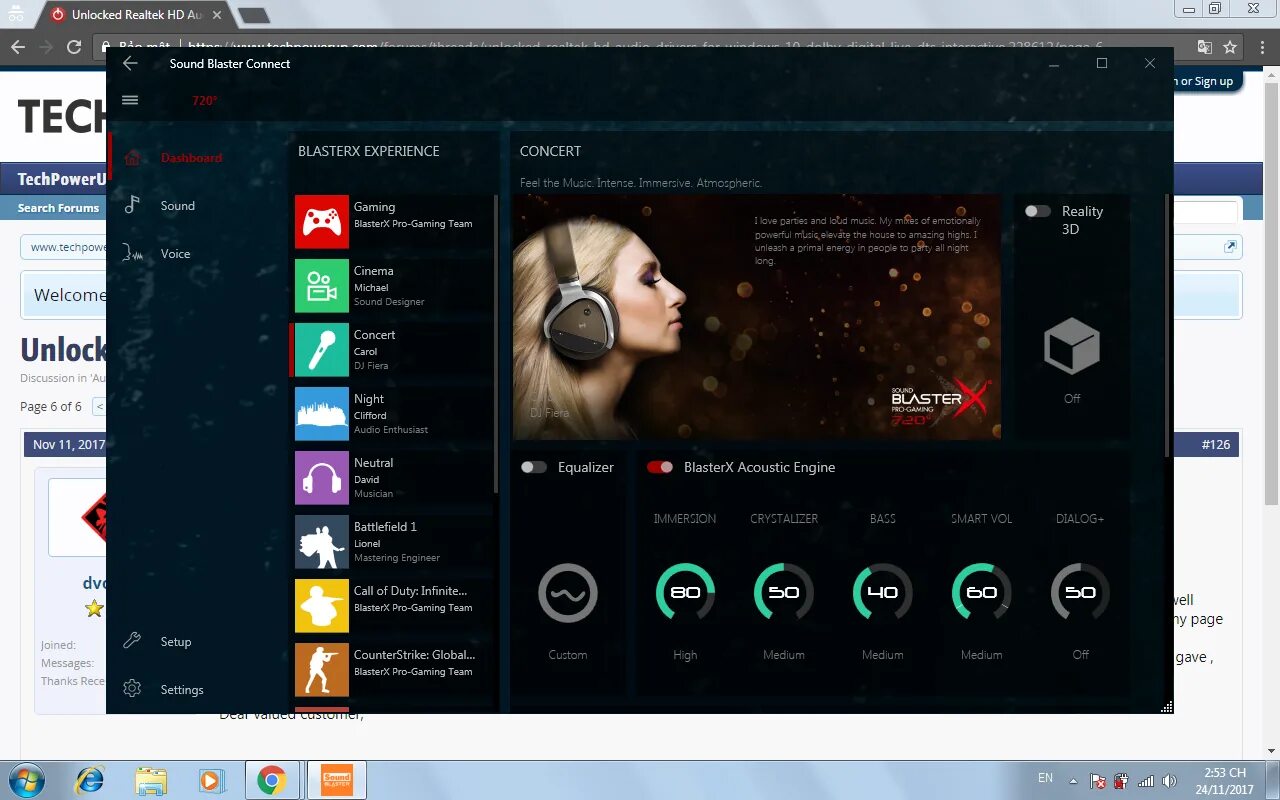
Task: Open the Dashboard menu item
Action: [x=191, y=158]
